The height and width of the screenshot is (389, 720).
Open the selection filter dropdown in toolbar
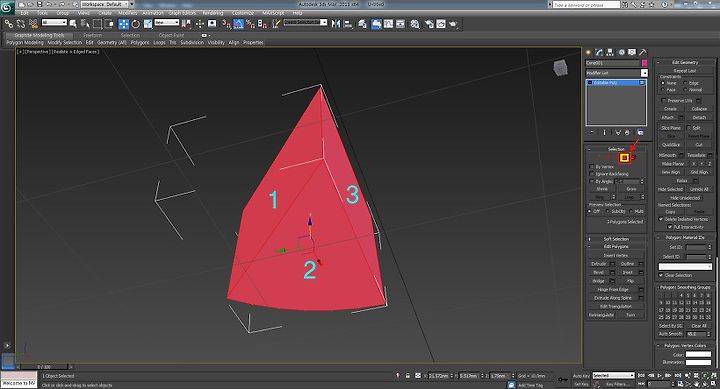[x=54, y=22]
